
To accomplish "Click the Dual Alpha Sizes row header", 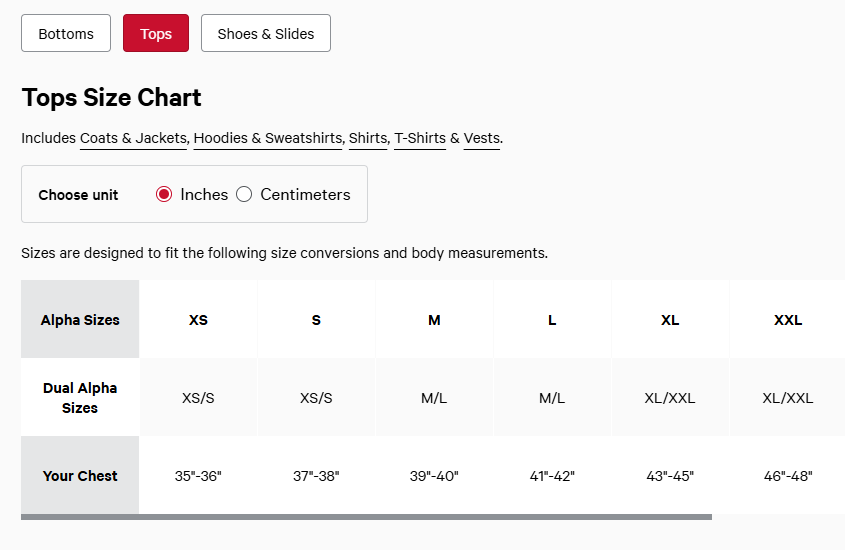I will coord(80,398).
